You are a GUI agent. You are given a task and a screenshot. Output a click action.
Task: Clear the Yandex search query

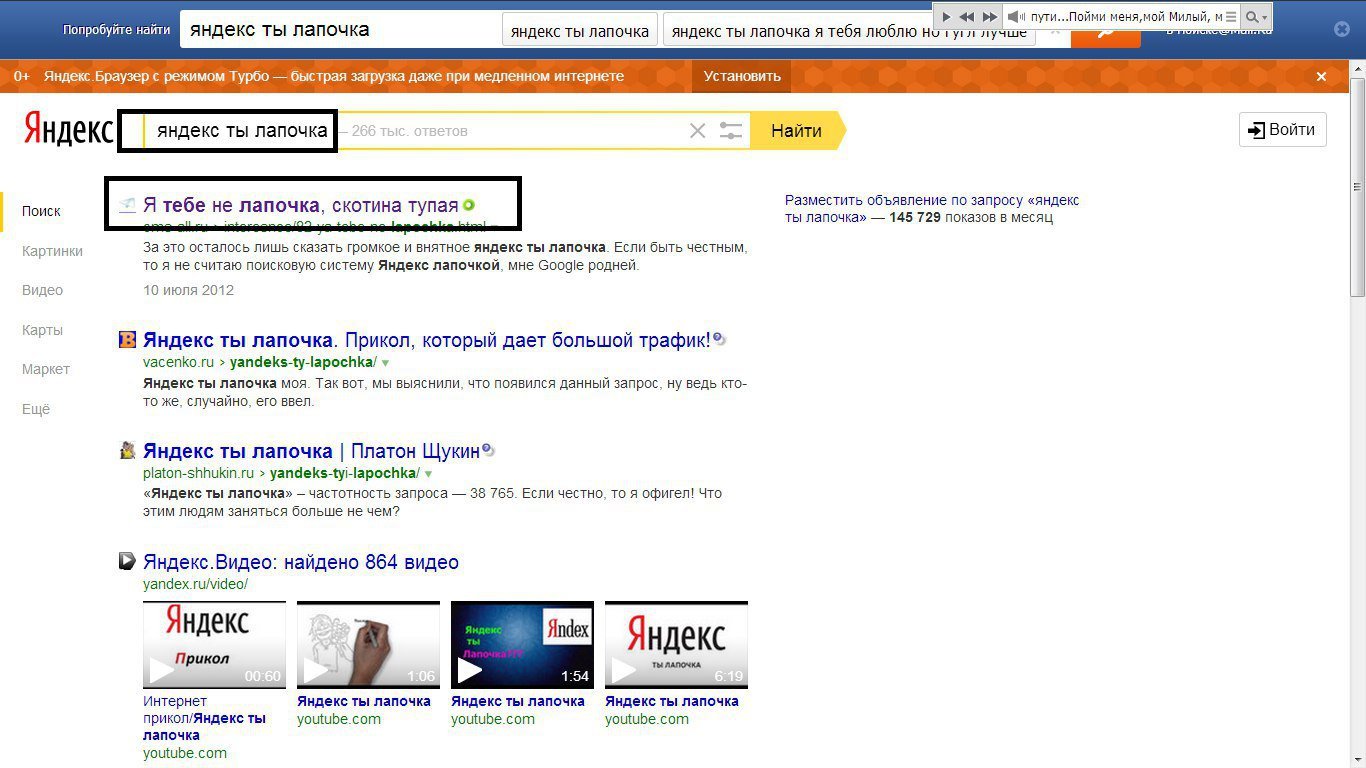(698, 131)
